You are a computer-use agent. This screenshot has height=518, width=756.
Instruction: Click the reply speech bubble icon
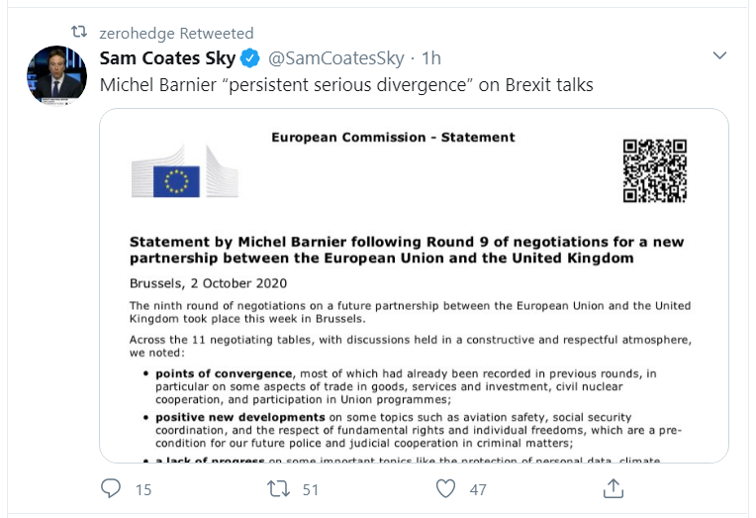[x=112, y=489]
